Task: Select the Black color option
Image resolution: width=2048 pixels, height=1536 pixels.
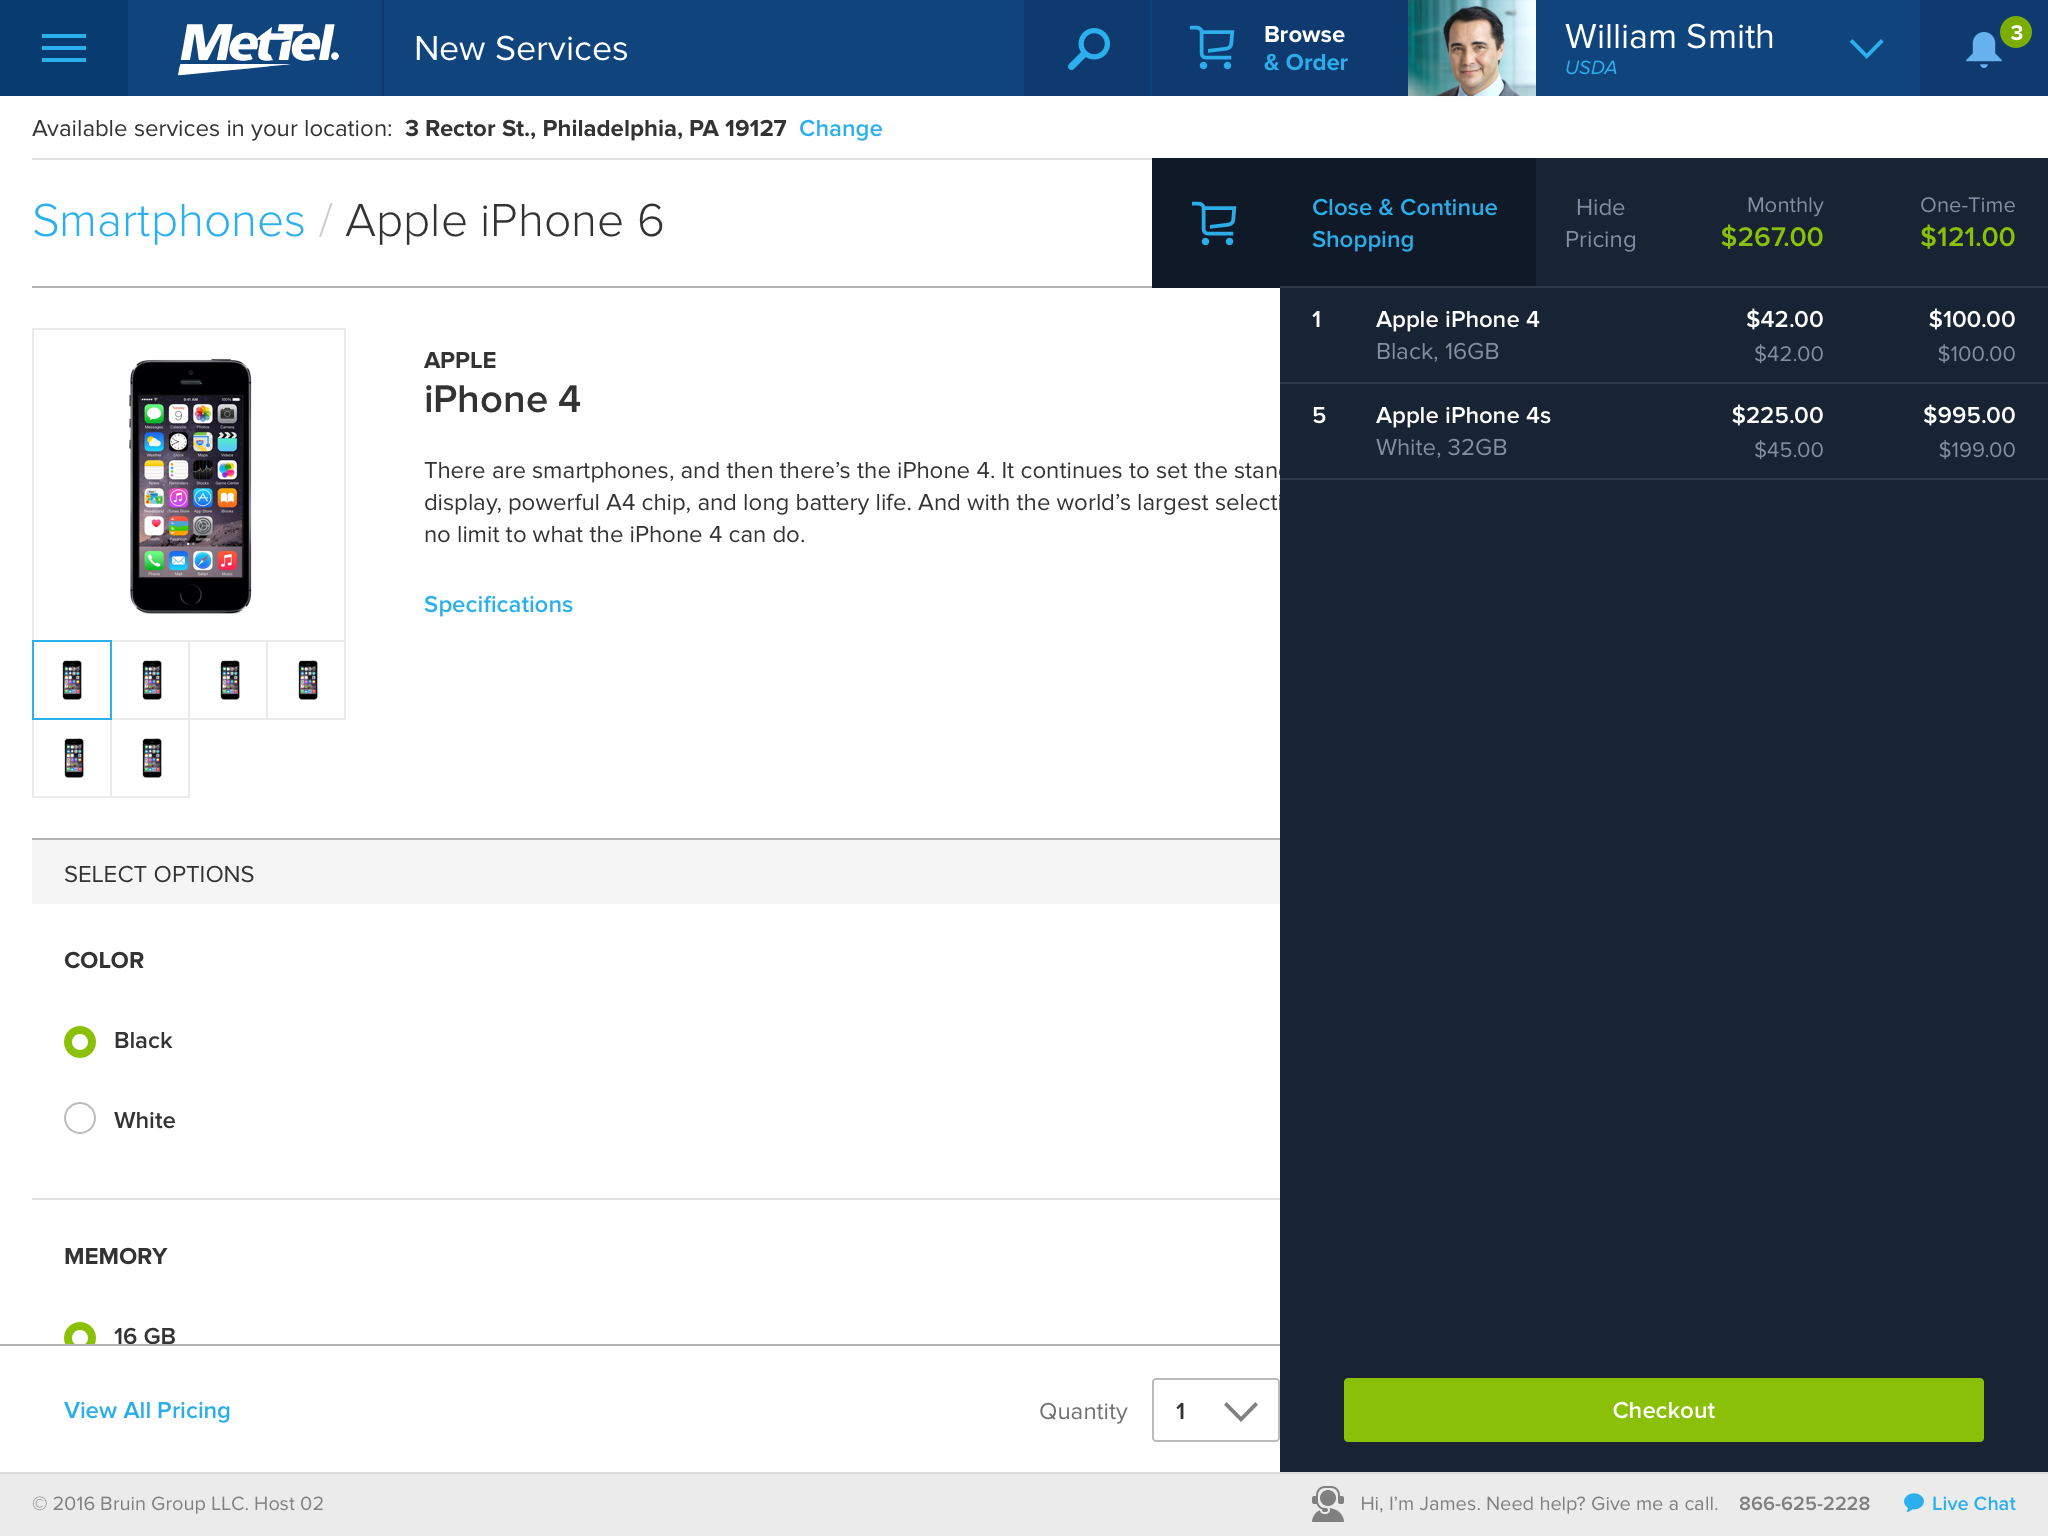Action: [80, 1041]
